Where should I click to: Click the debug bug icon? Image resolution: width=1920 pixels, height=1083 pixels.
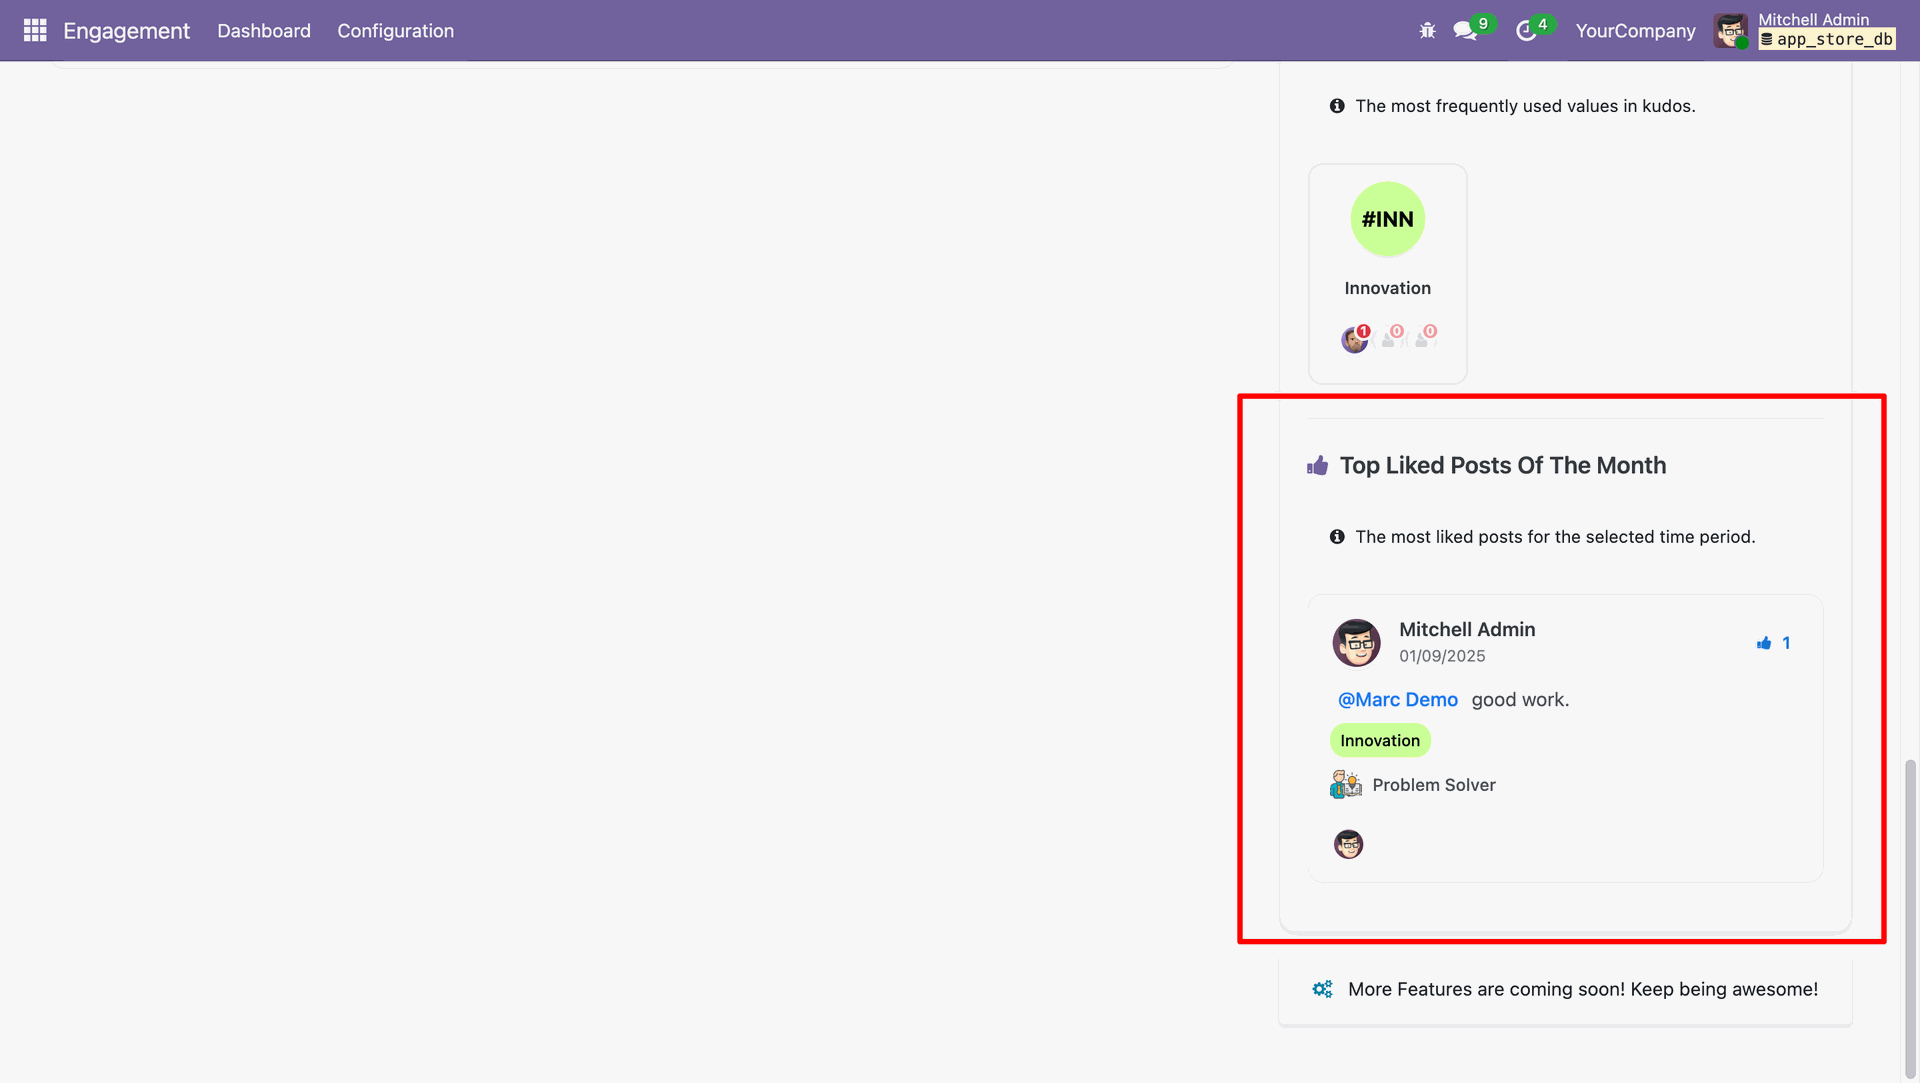[1427, 31]
